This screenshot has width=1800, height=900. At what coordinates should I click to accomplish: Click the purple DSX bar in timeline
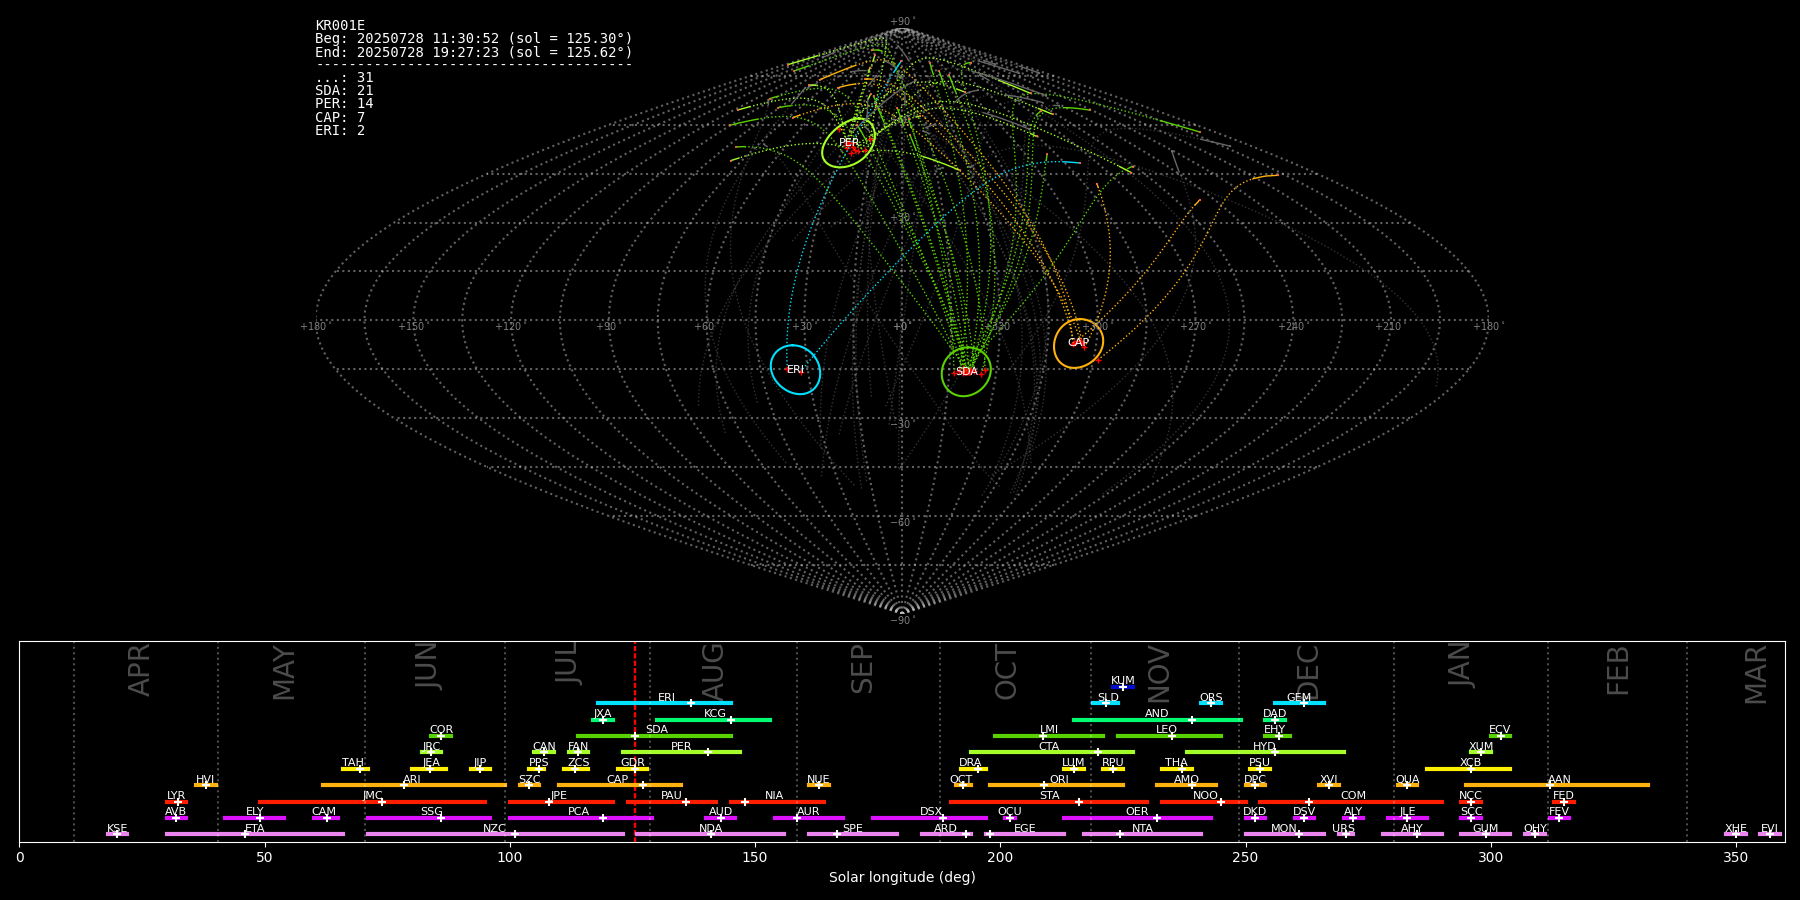[929, 818]
